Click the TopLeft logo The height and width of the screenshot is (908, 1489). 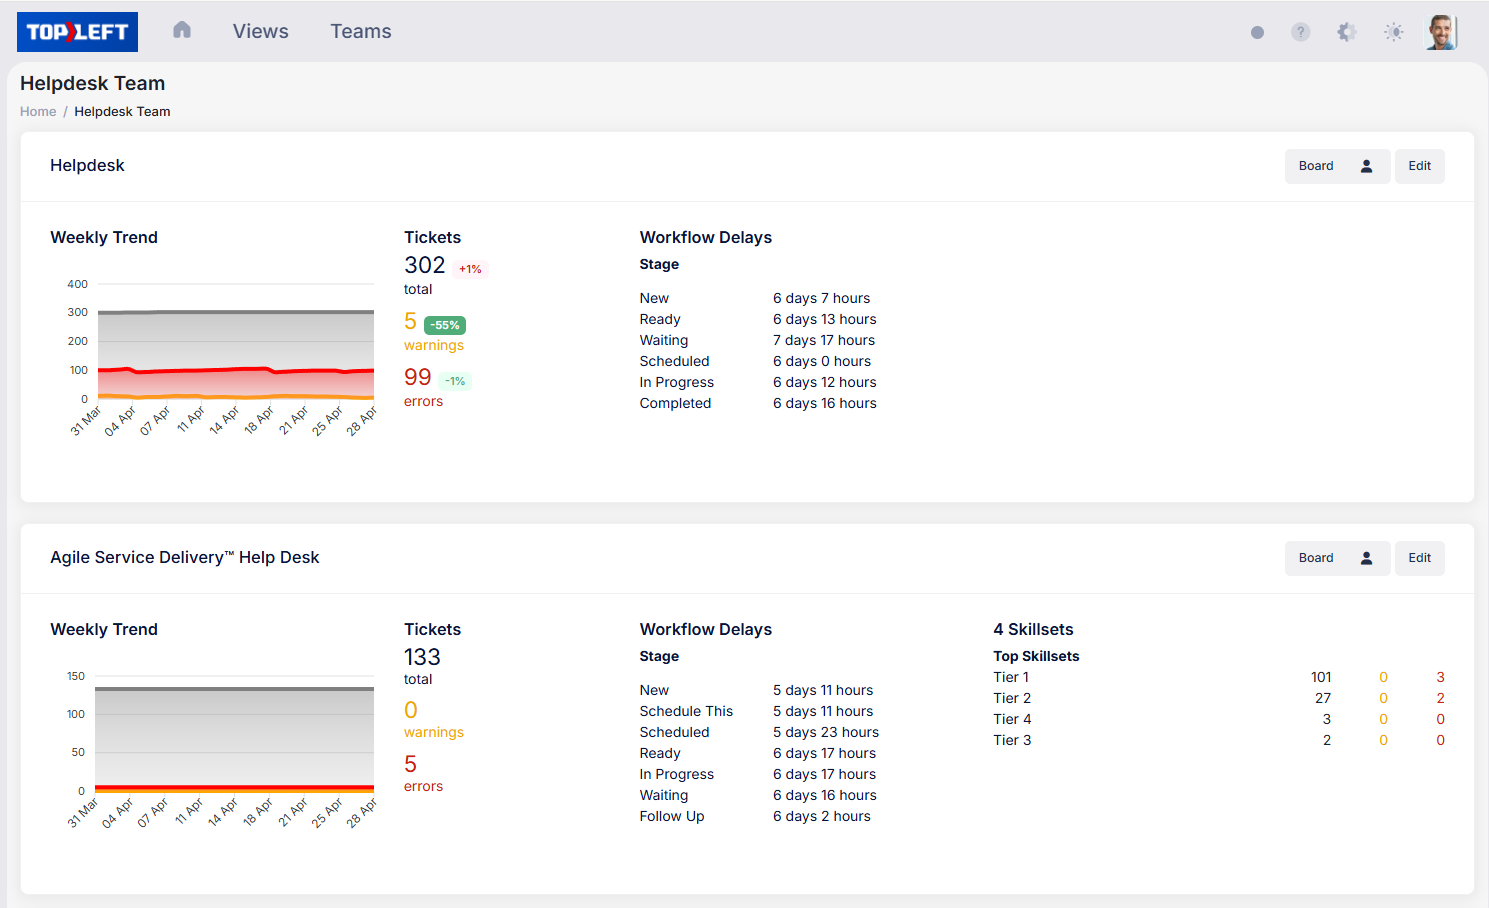click(77, 32)
